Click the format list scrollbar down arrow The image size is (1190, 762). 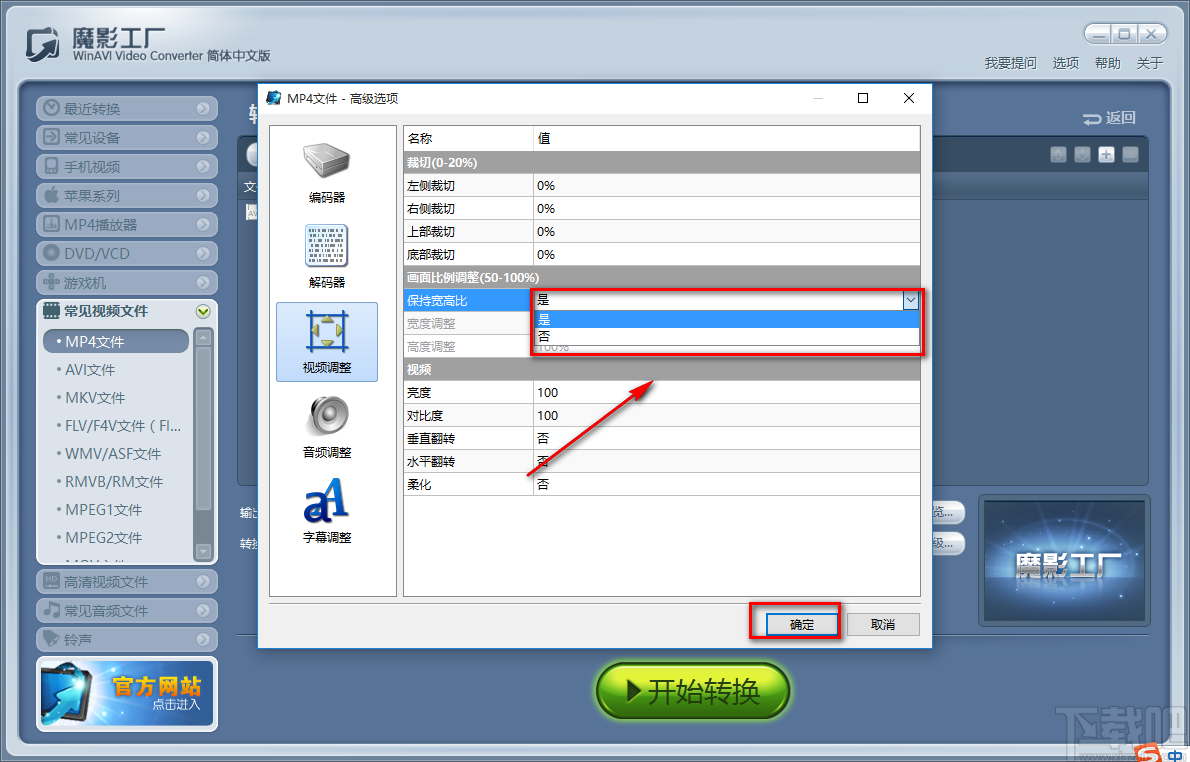pos(203,551)
